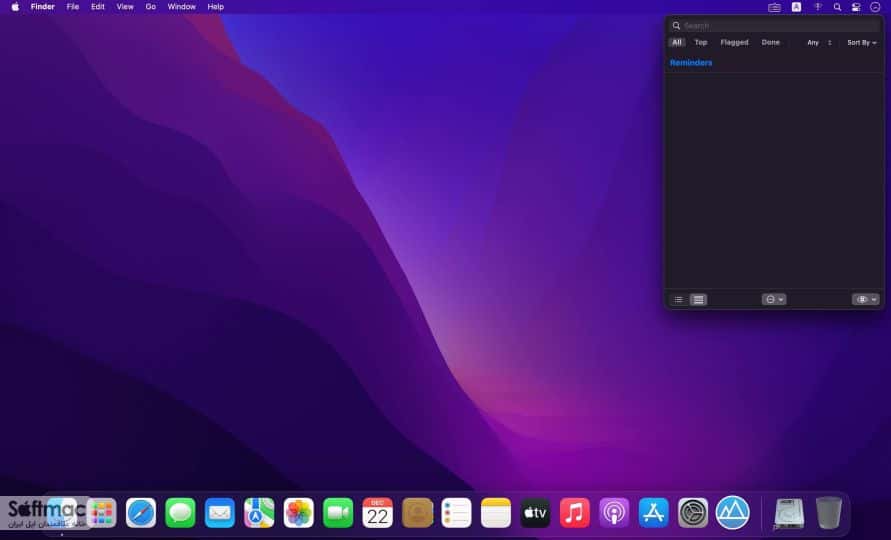Open System Preferences from the Dock
Viewport: 891px width, 540px height.
693,513
